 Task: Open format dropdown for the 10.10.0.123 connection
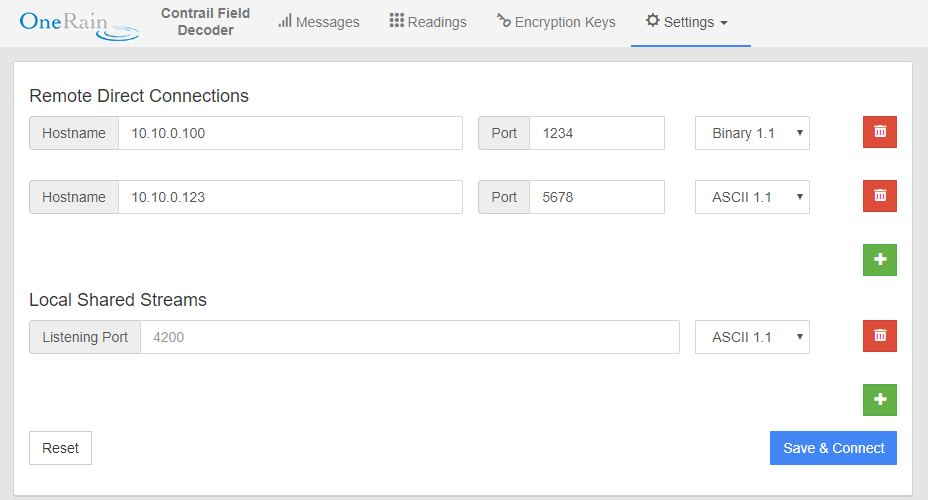coord(752,197)
